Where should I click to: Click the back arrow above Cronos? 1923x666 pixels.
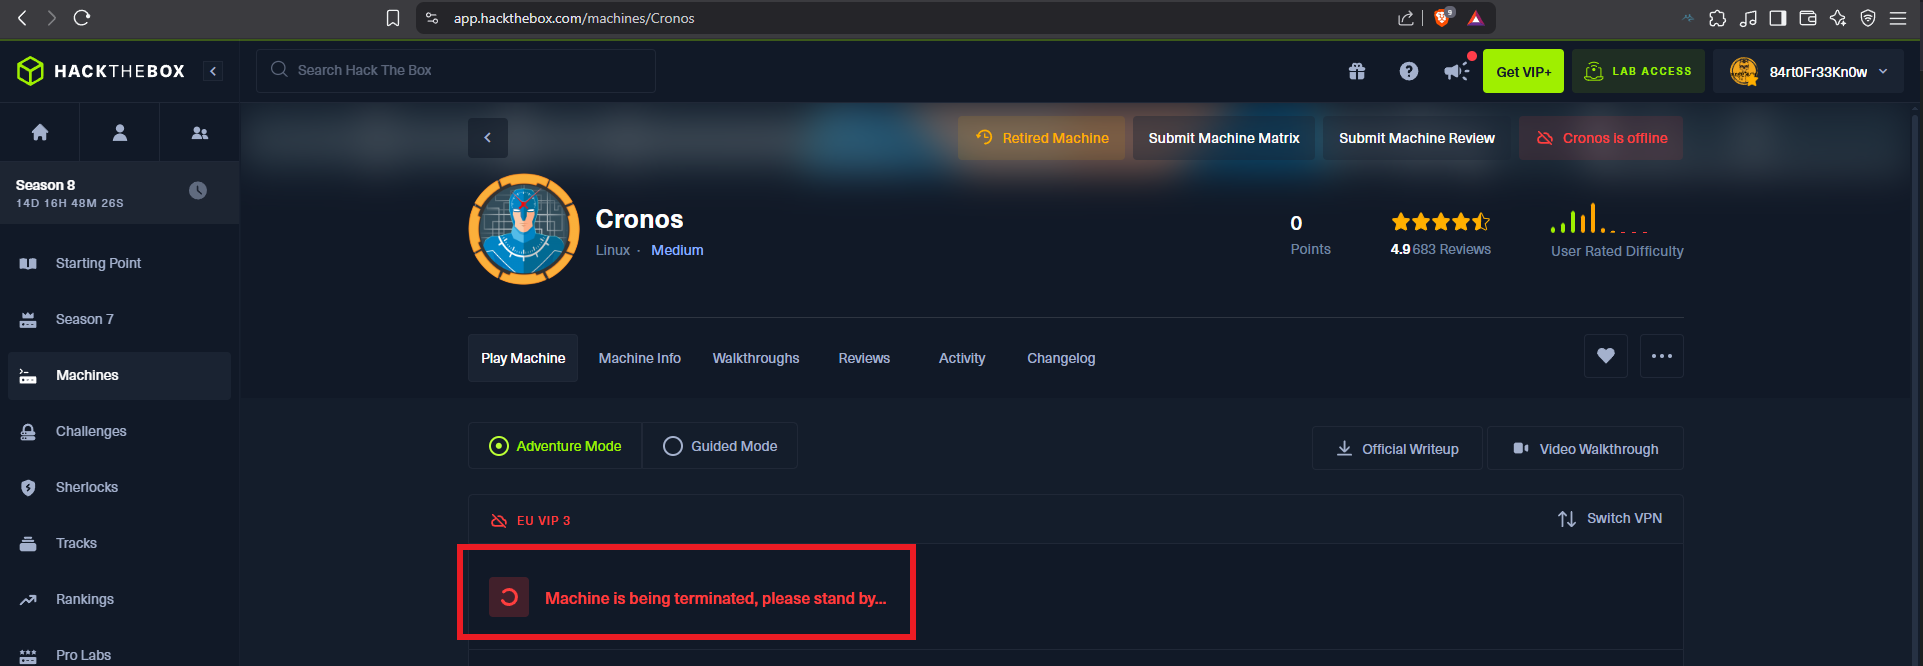click(x=488, y=138)
